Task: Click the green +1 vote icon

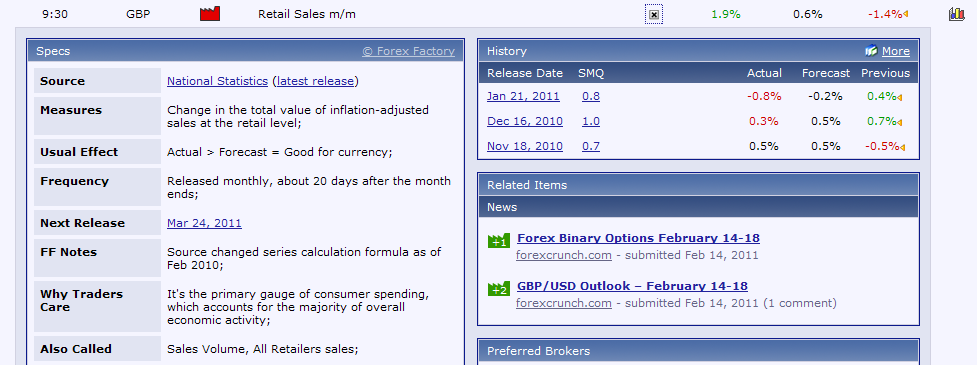Action: click(499, 240)
